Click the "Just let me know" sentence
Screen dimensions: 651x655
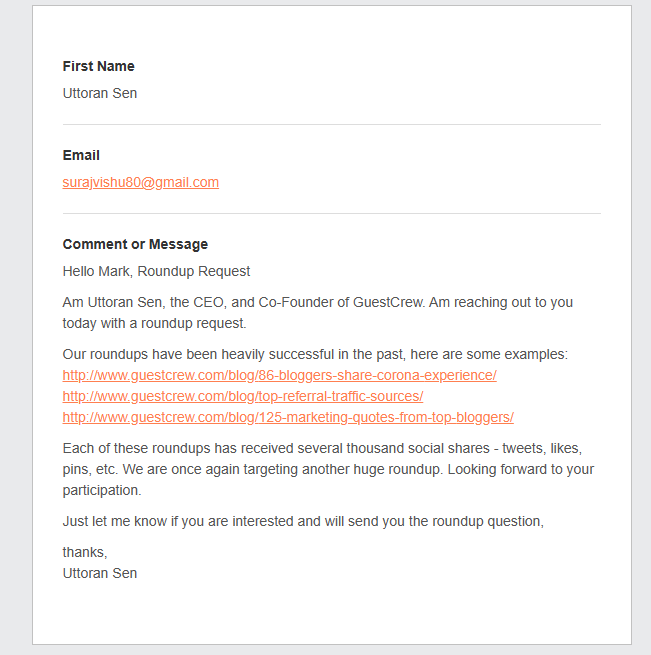coord(303,522)
